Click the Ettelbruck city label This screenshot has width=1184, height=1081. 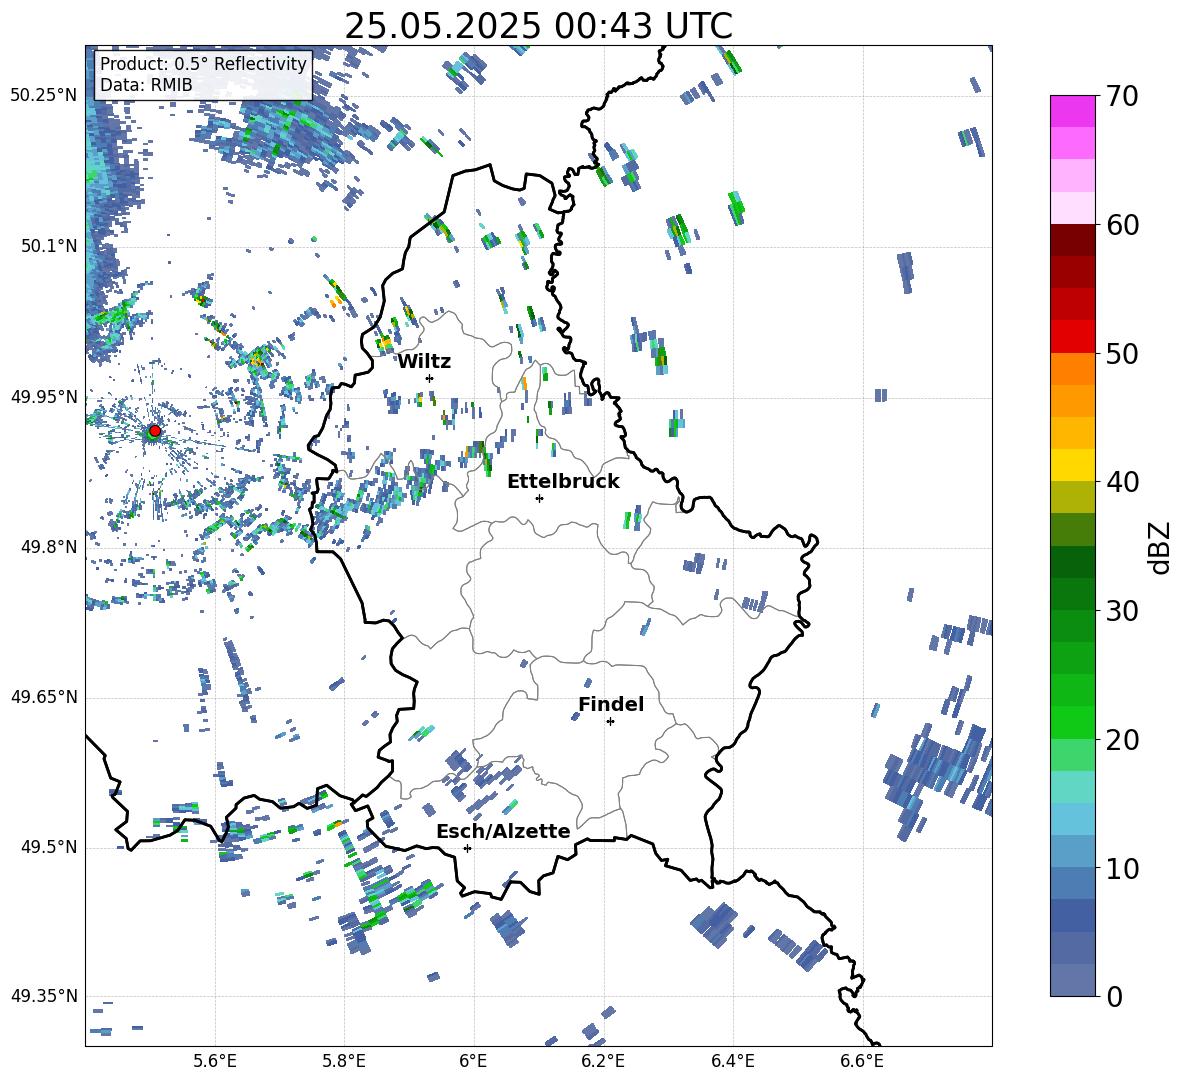[x=563, y=482]
